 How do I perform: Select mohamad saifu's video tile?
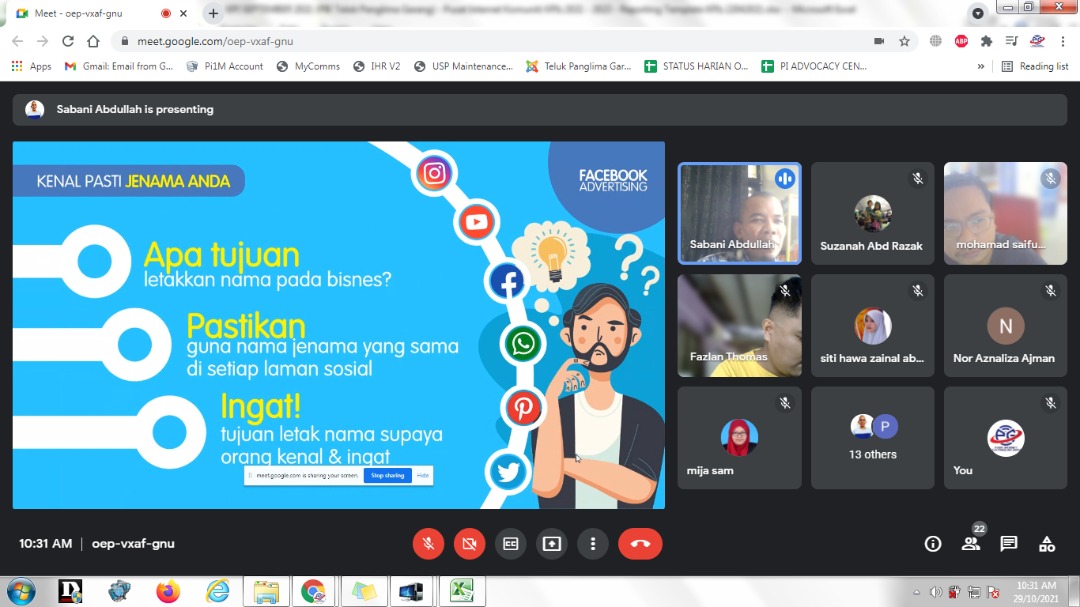tap(1006, 214)
